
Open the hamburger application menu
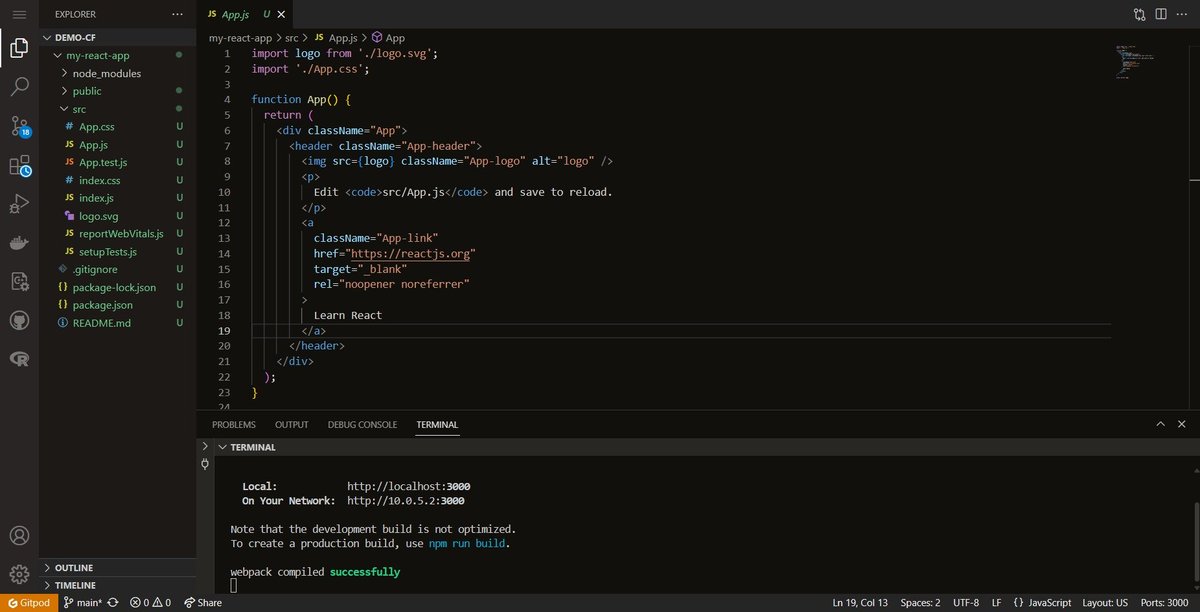point(19,14)
